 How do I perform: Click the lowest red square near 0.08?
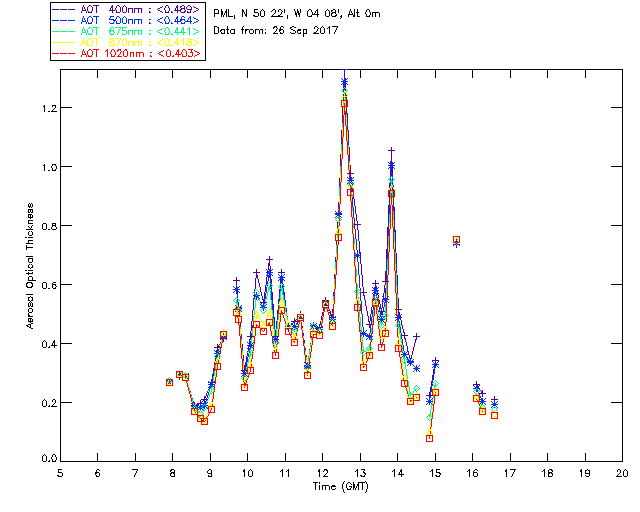[x=429, y=438]
